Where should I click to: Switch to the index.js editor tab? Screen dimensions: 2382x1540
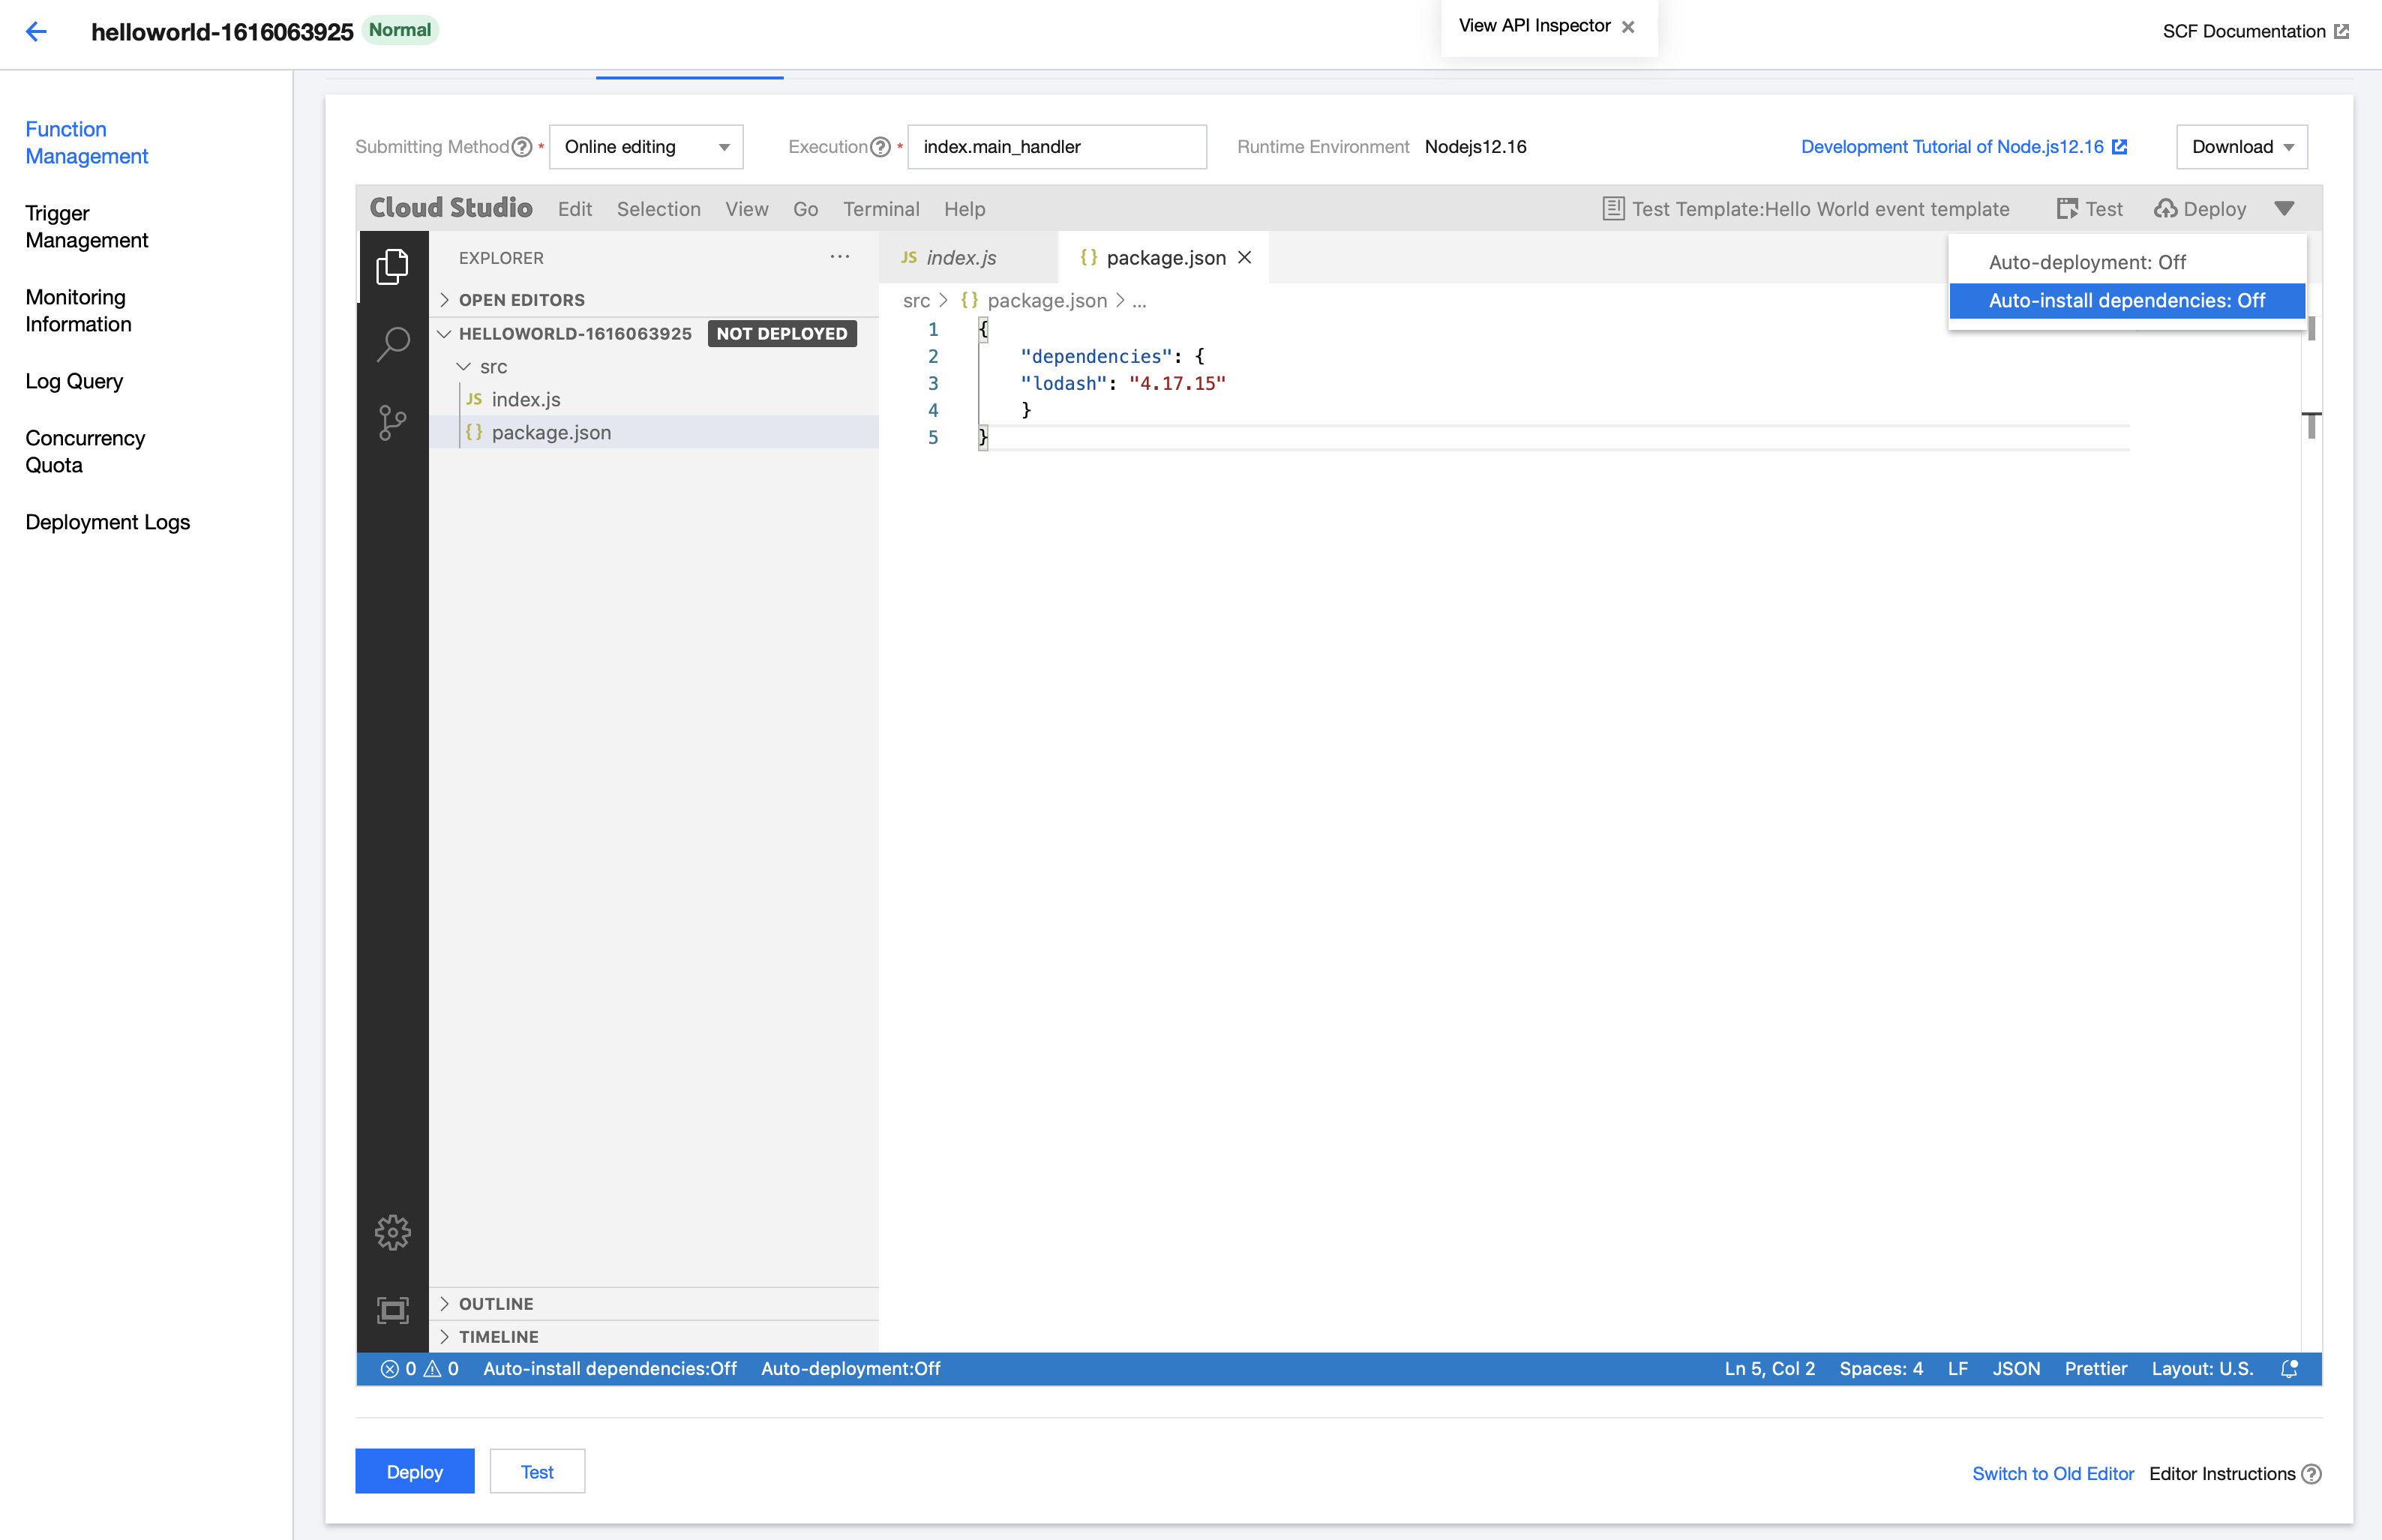click(960, 258)
